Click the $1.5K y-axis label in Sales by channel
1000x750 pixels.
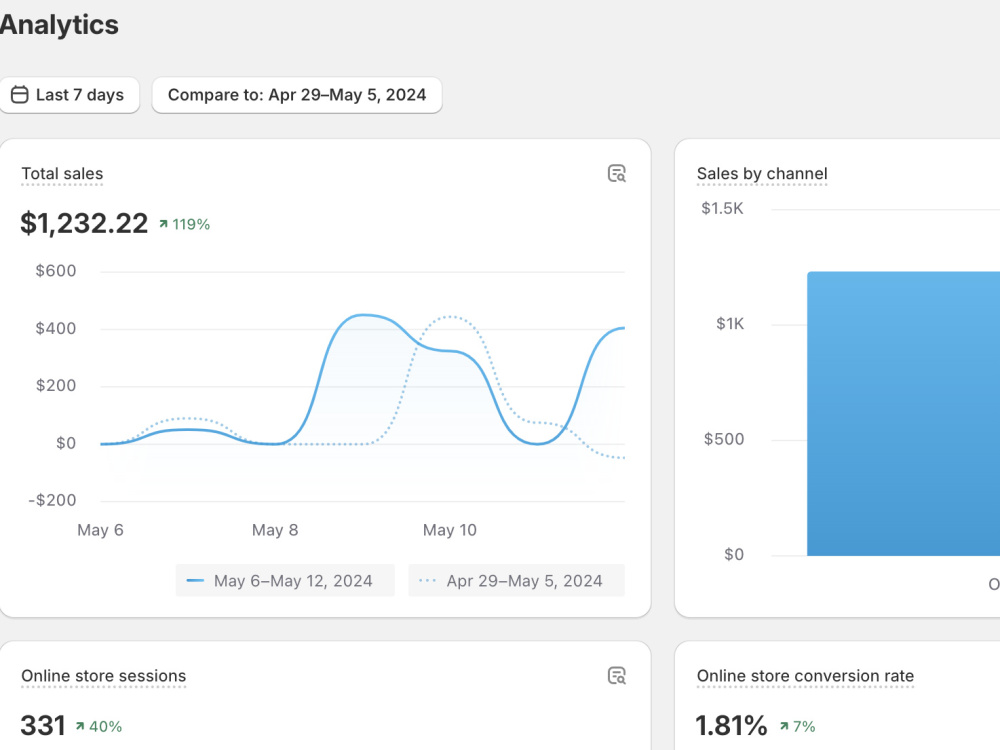point(722,209)
